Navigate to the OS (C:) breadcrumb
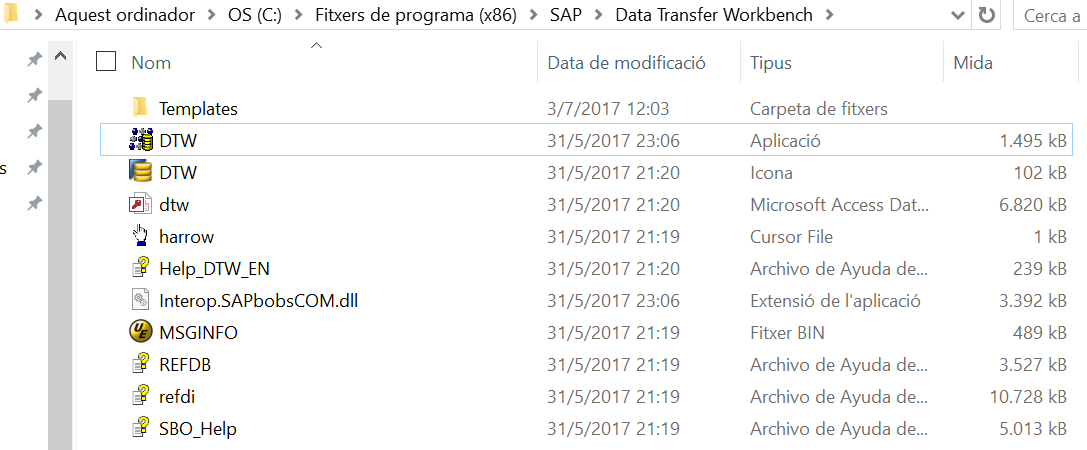Screen dimensions: 1087x450 (x=254, y=15)
